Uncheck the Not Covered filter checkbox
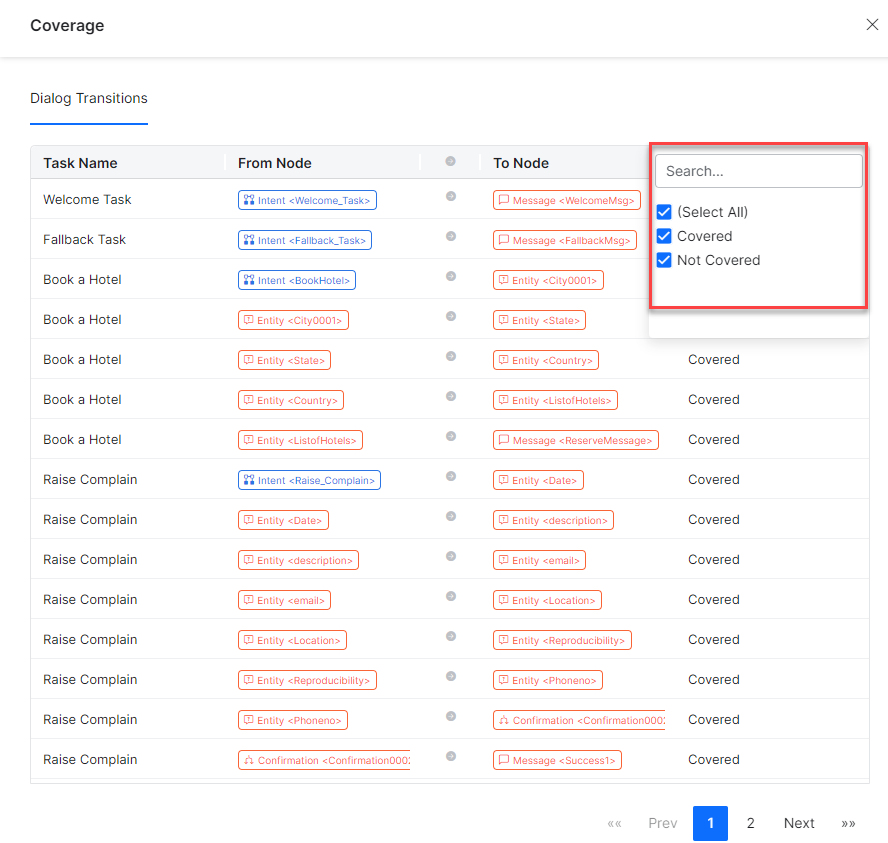The width and height of the screenshot is (888, 843). pos(664,260)
